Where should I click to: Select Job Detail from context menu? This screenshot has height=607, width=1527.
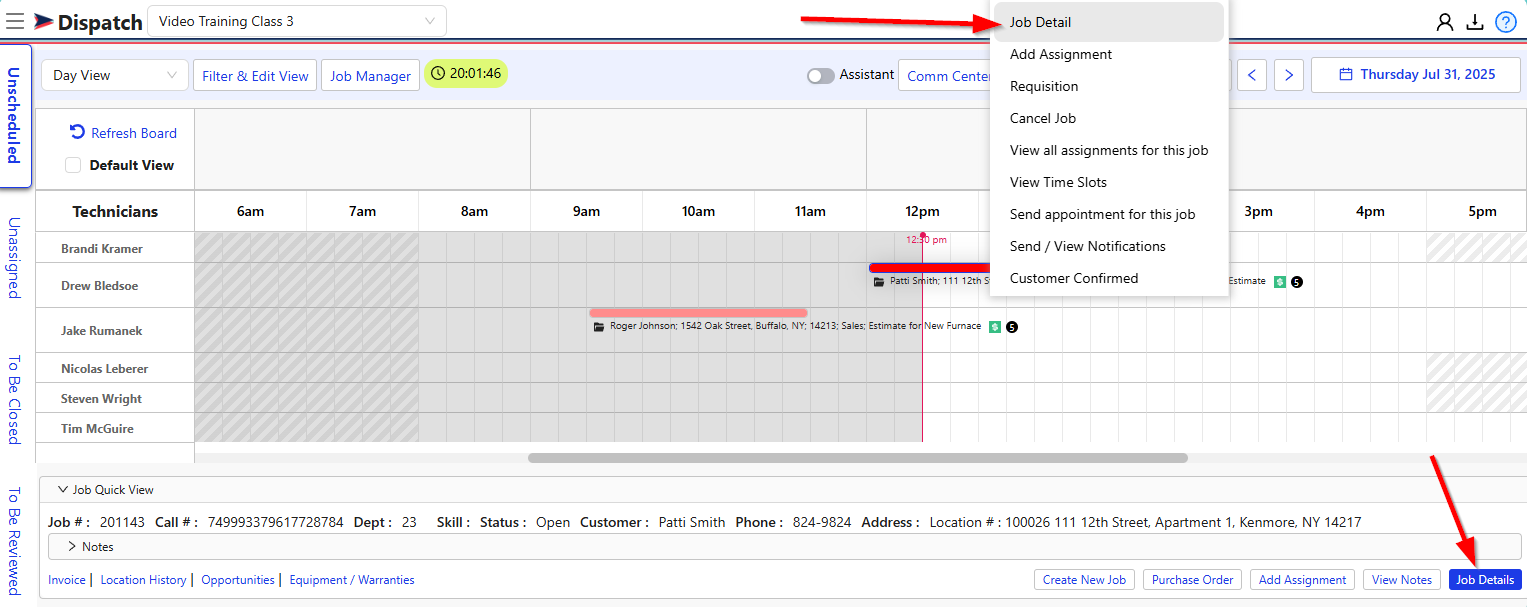(x=1109, y=22)
